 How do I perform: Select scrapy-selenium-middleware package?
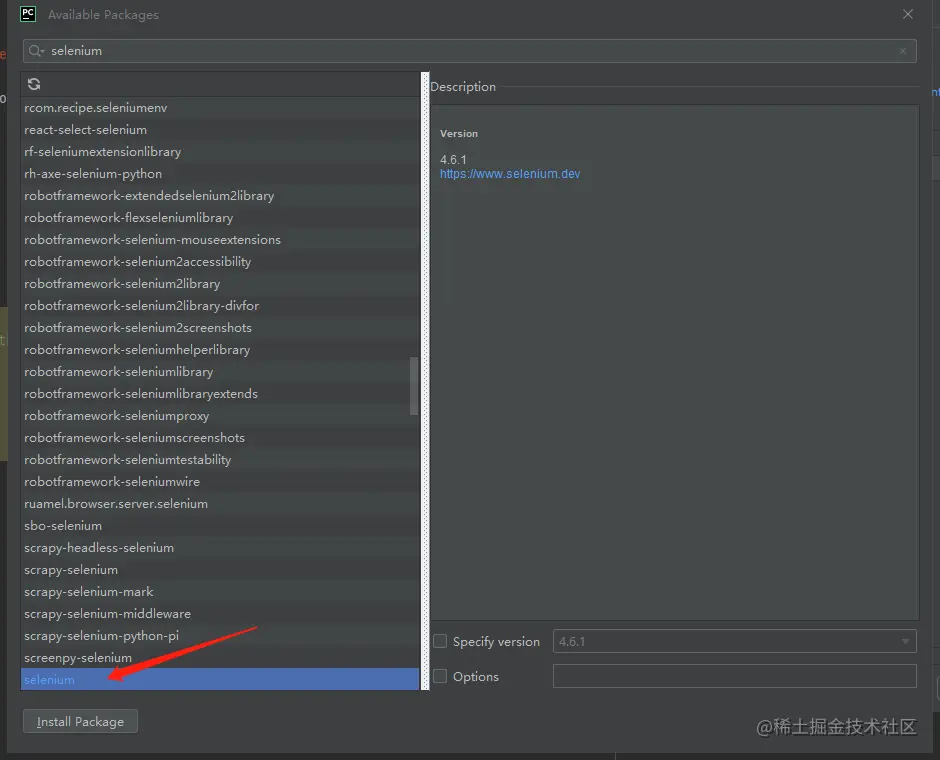coord(220,614)
